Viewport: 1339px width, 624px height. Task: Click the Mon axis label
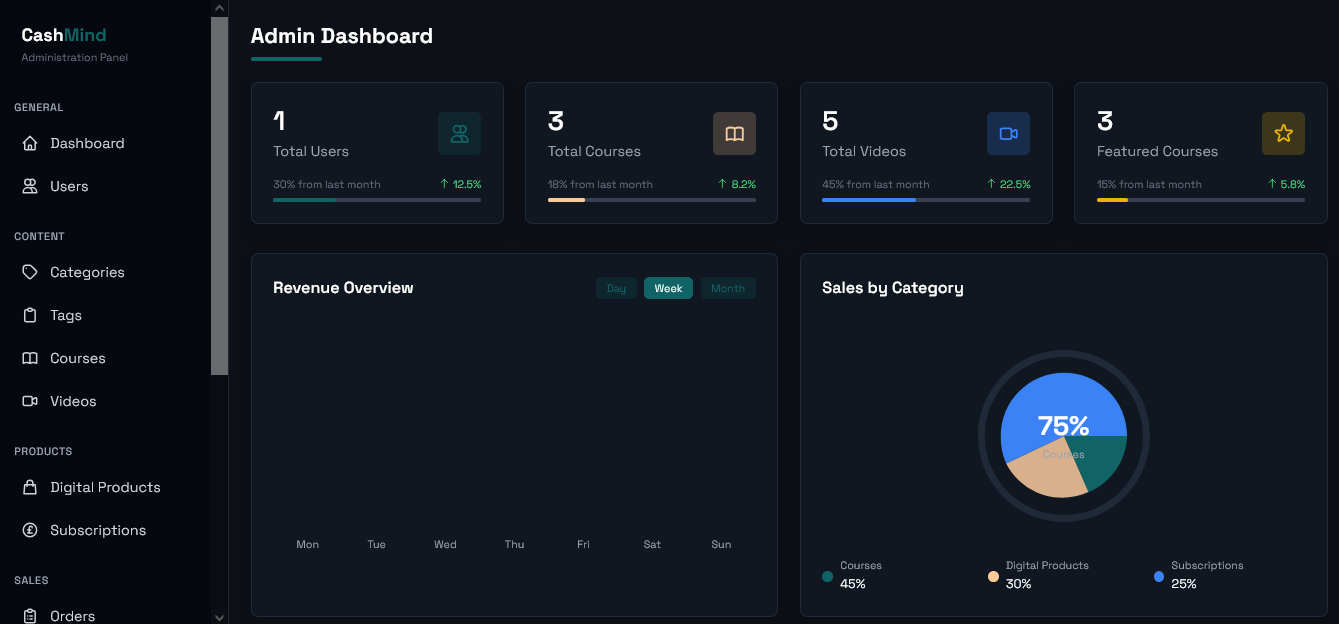tap(308, 545)
